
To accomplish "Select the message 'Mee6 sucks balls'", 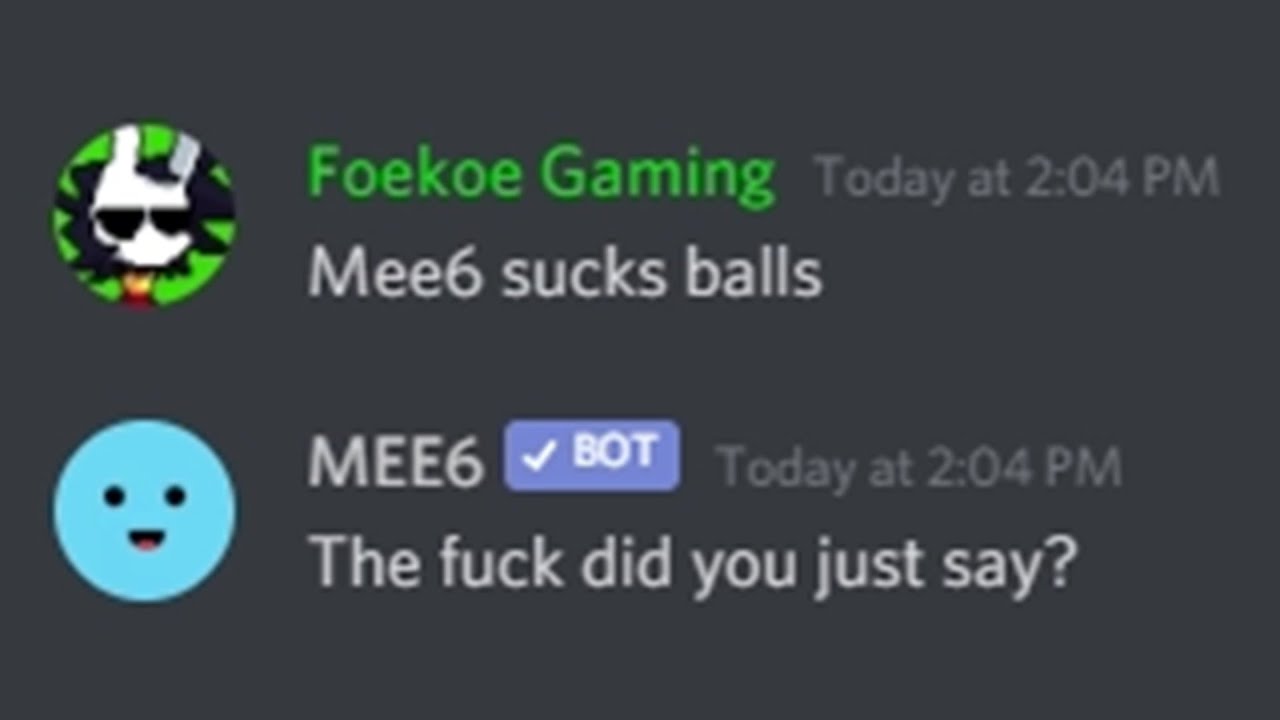I will 565,272.
